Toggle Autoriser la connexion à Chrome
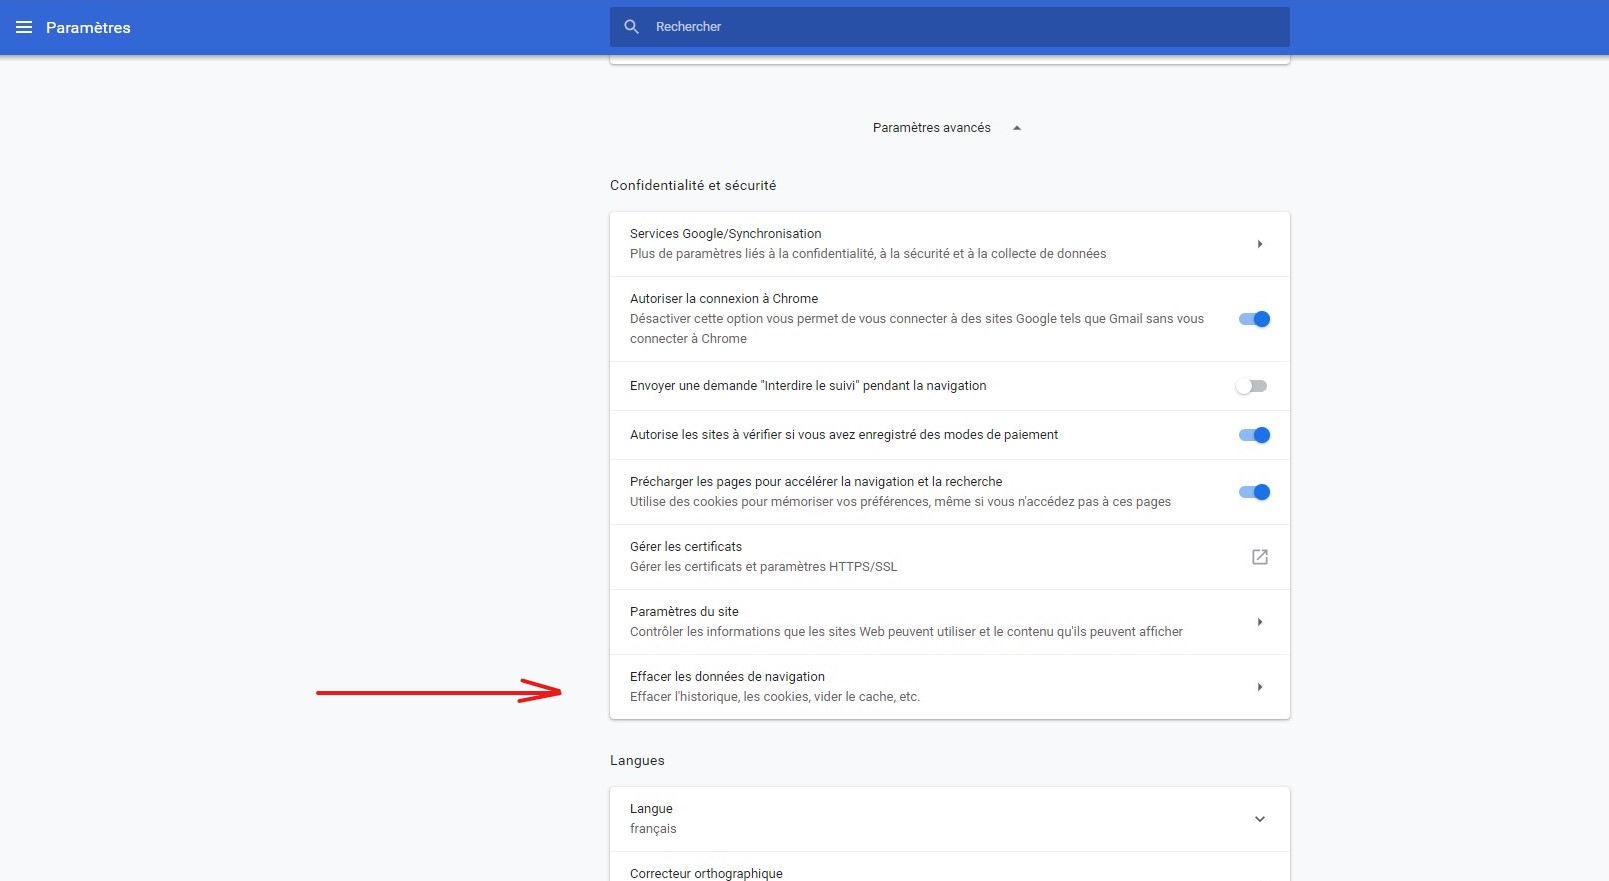This screenshot has height=881, width=1609. (1254, 319)
